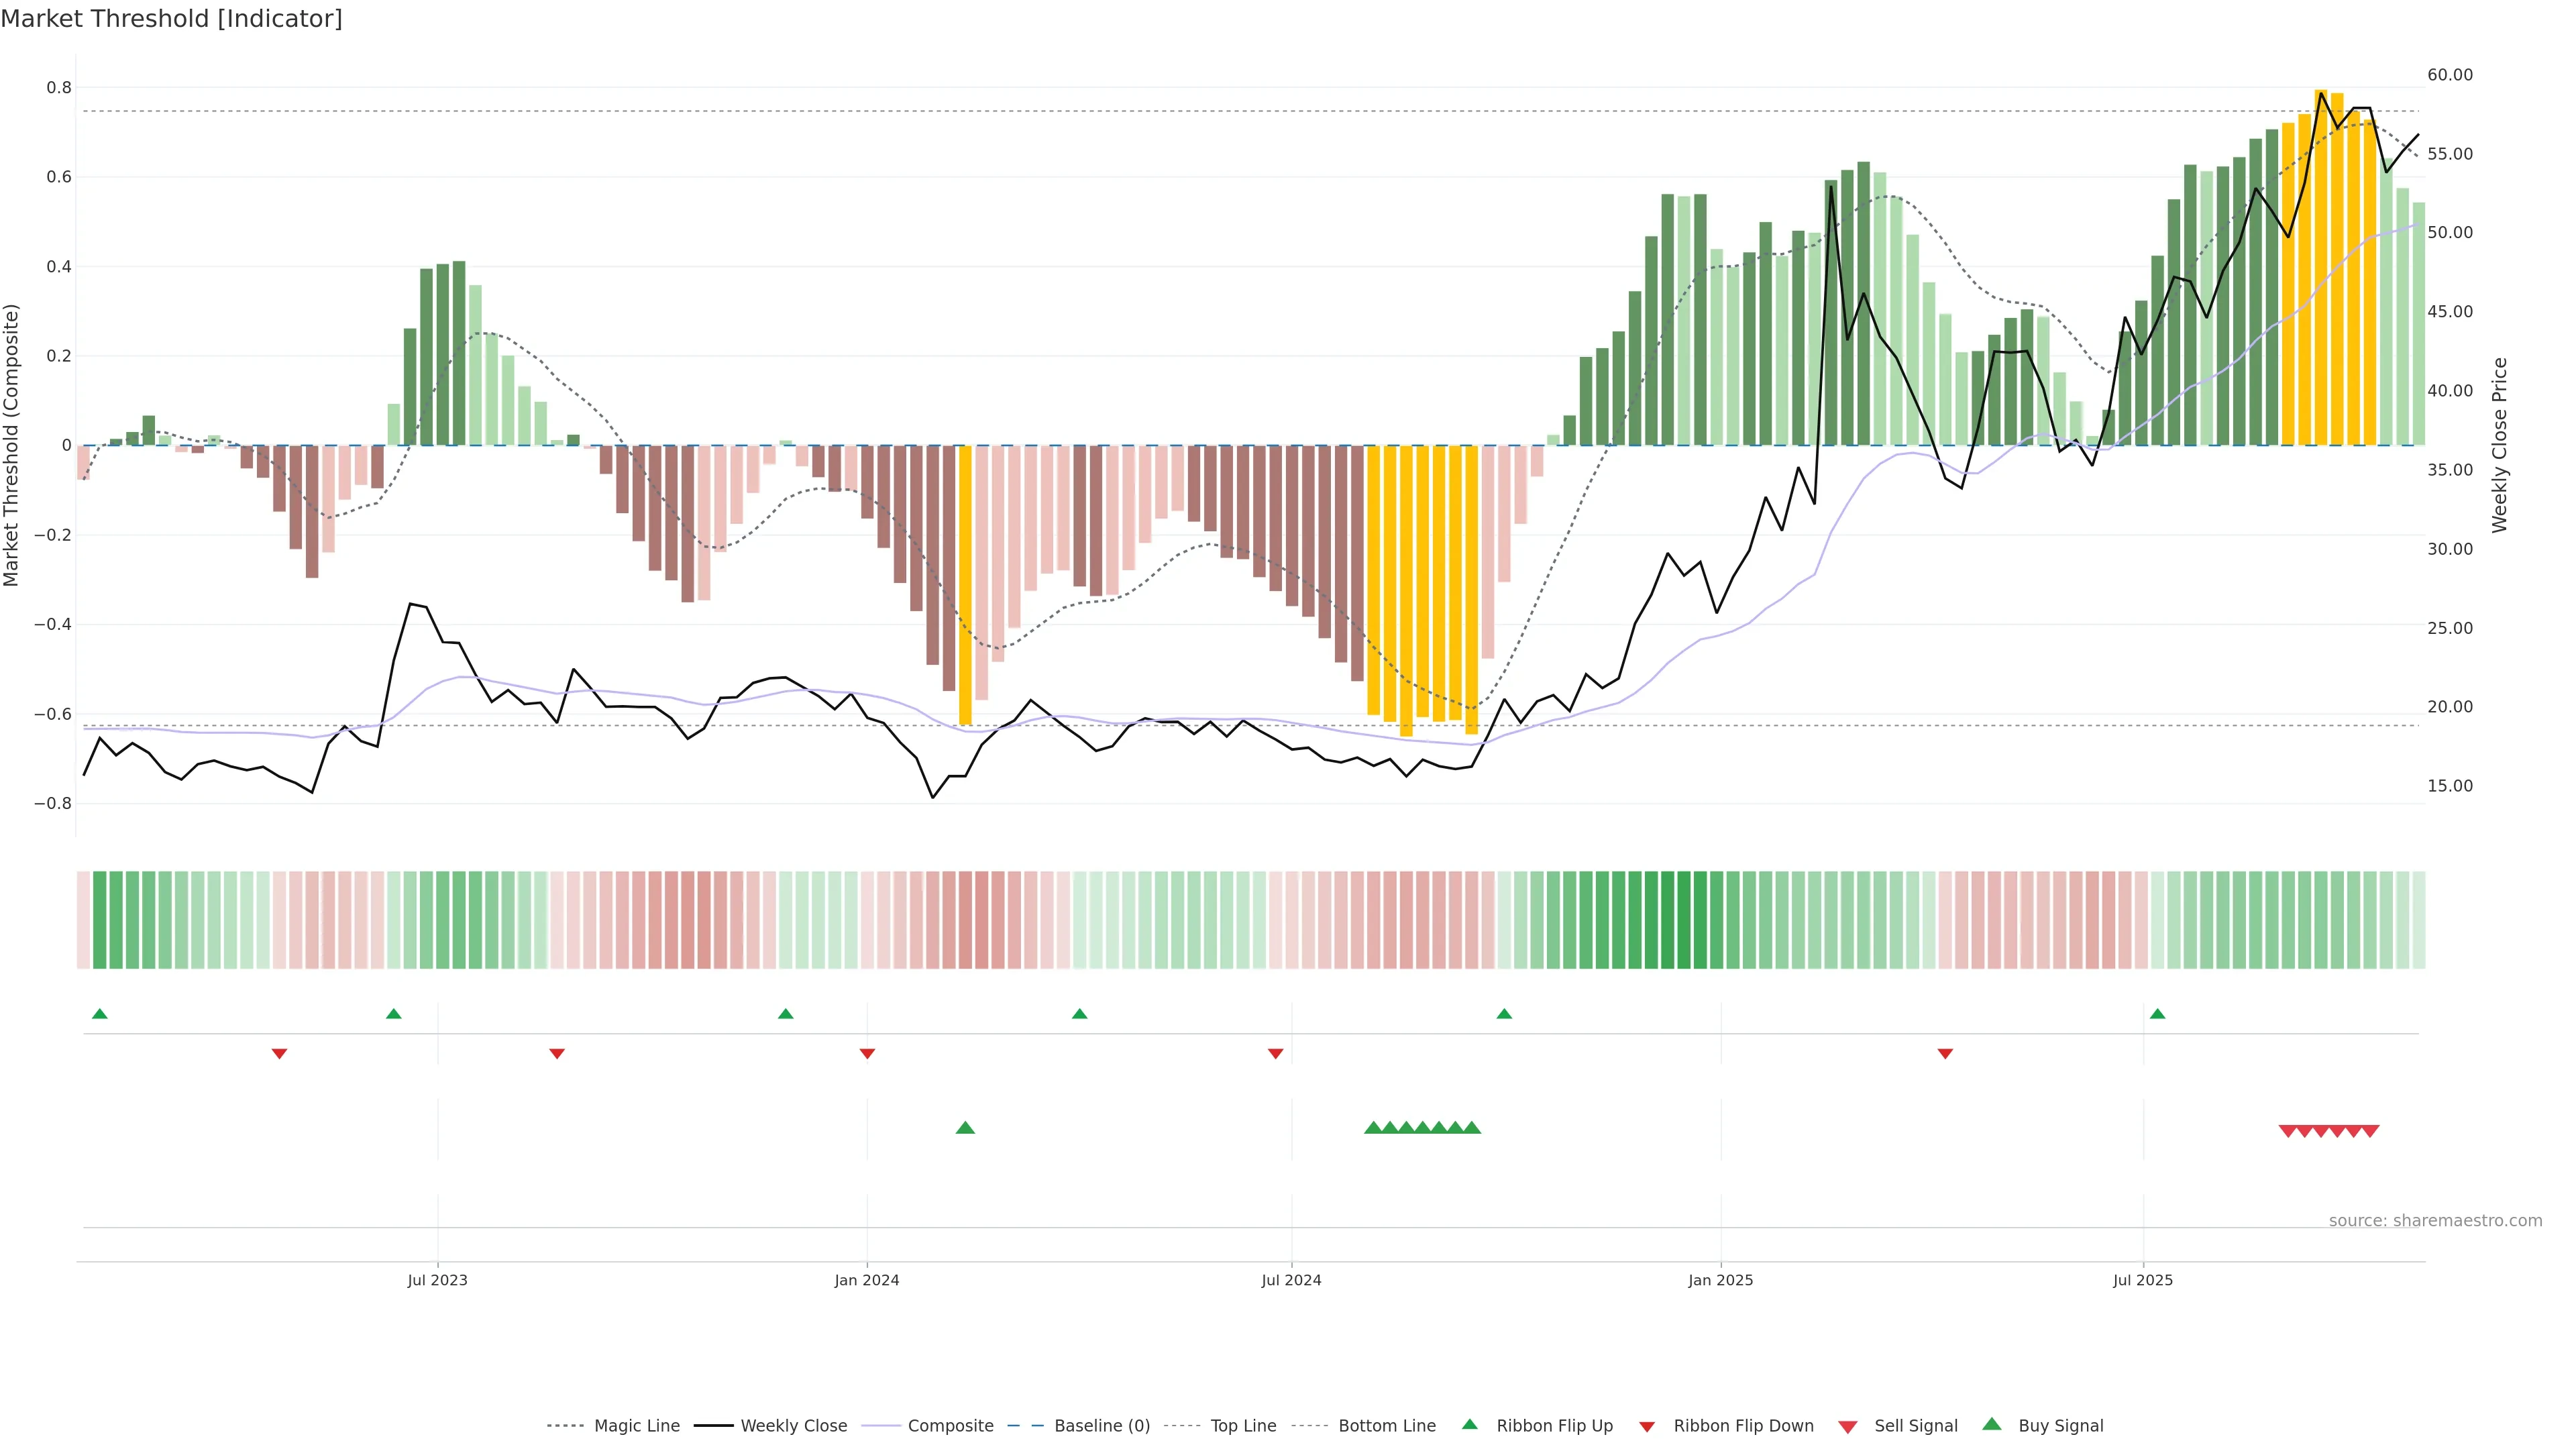Click the Jul 2023 x-axis label
This screenshot has height=1449, width=2576.
[x=437, y=1280]
